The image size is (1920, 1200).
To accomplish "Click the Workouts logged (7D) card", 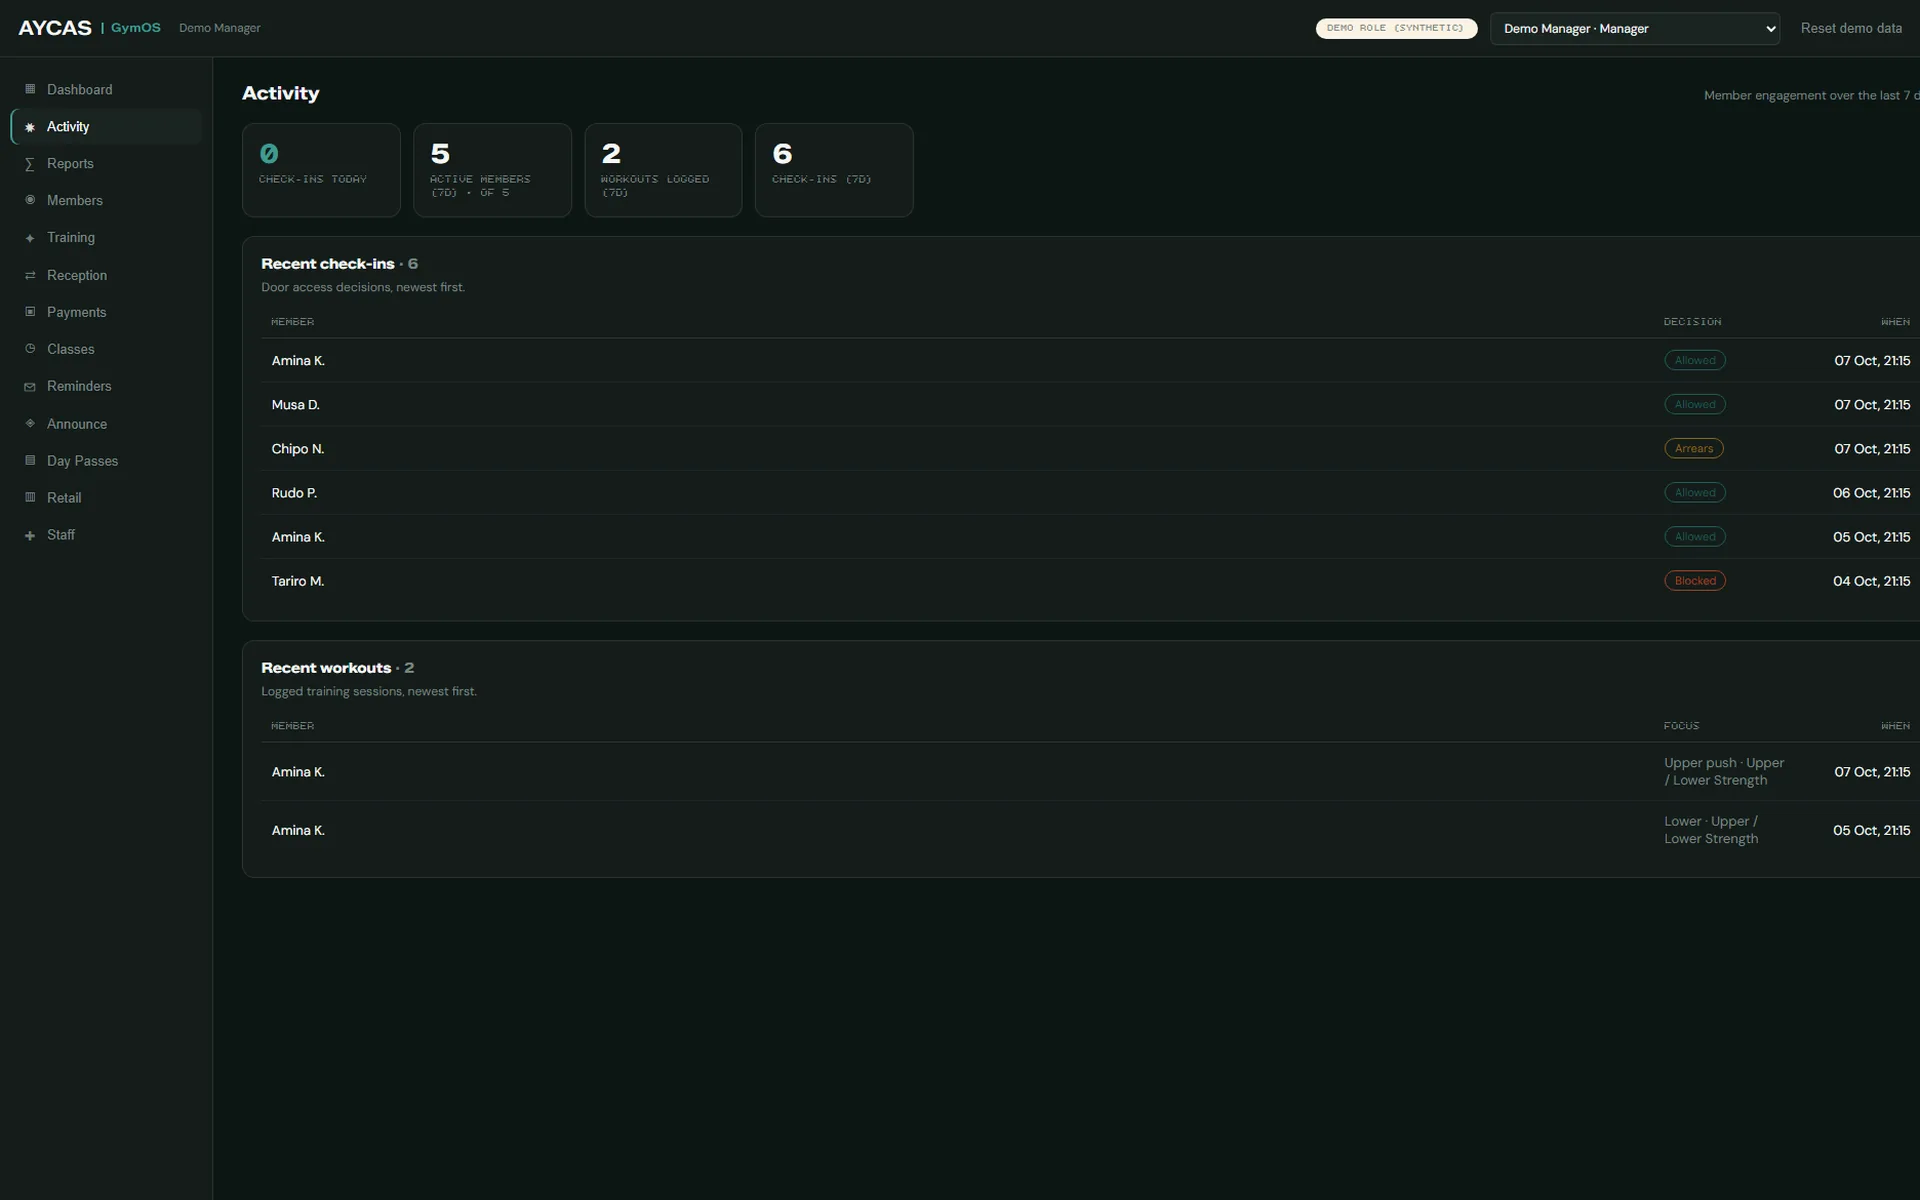I will click(663, 170).
